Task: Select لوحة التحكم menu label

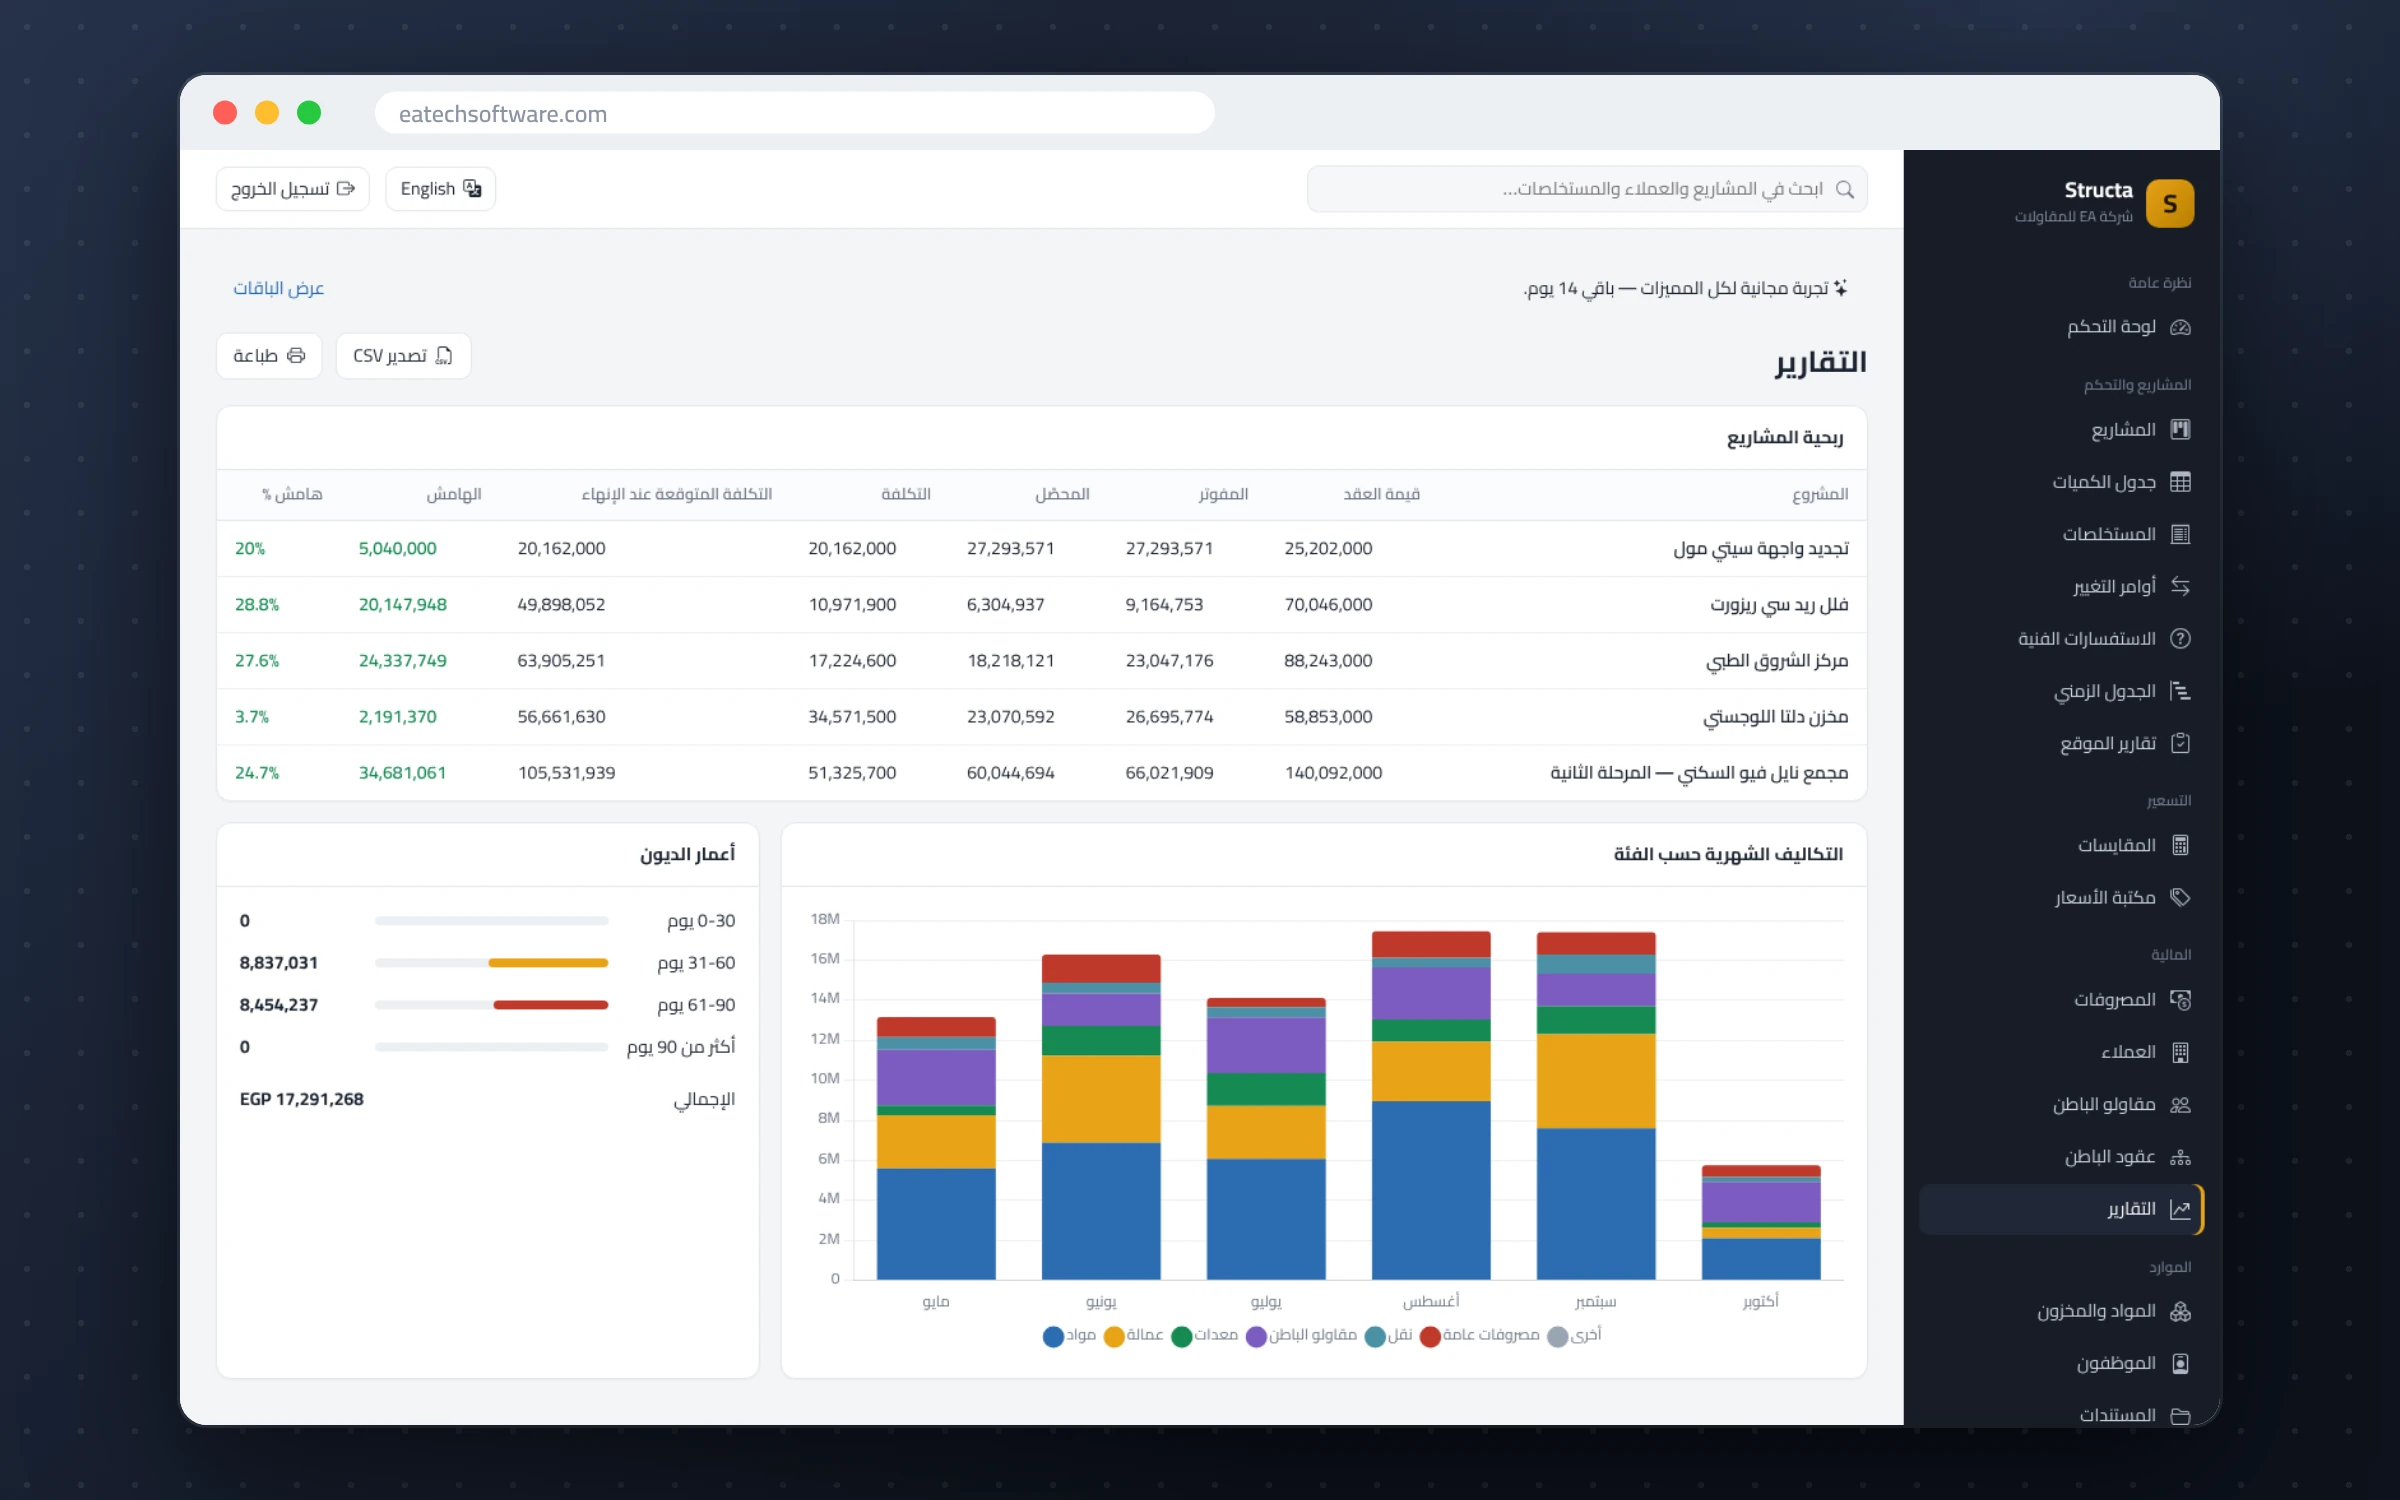Action: [2112, 327]
